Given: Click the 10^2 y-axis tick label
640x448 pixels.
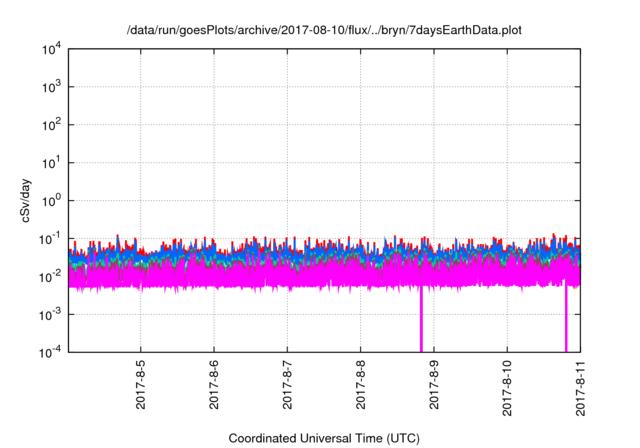Looking at the screenshot, I should pos(52,125).
